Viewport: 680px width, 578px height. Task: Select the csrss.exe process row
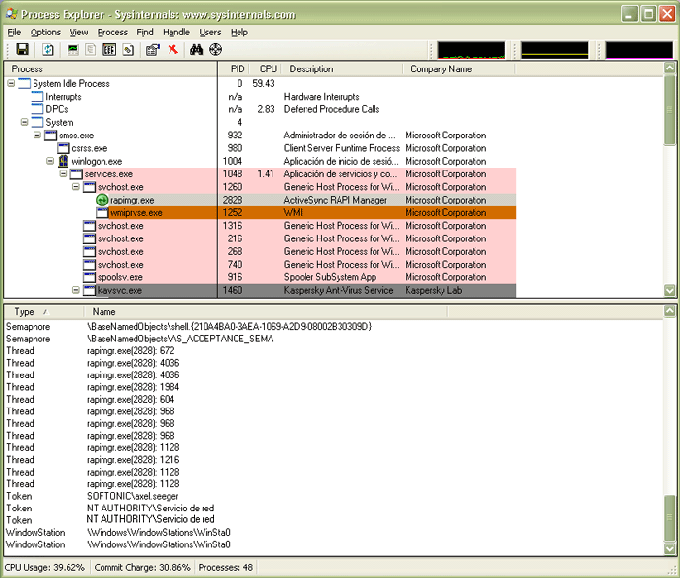pos(260,148)
